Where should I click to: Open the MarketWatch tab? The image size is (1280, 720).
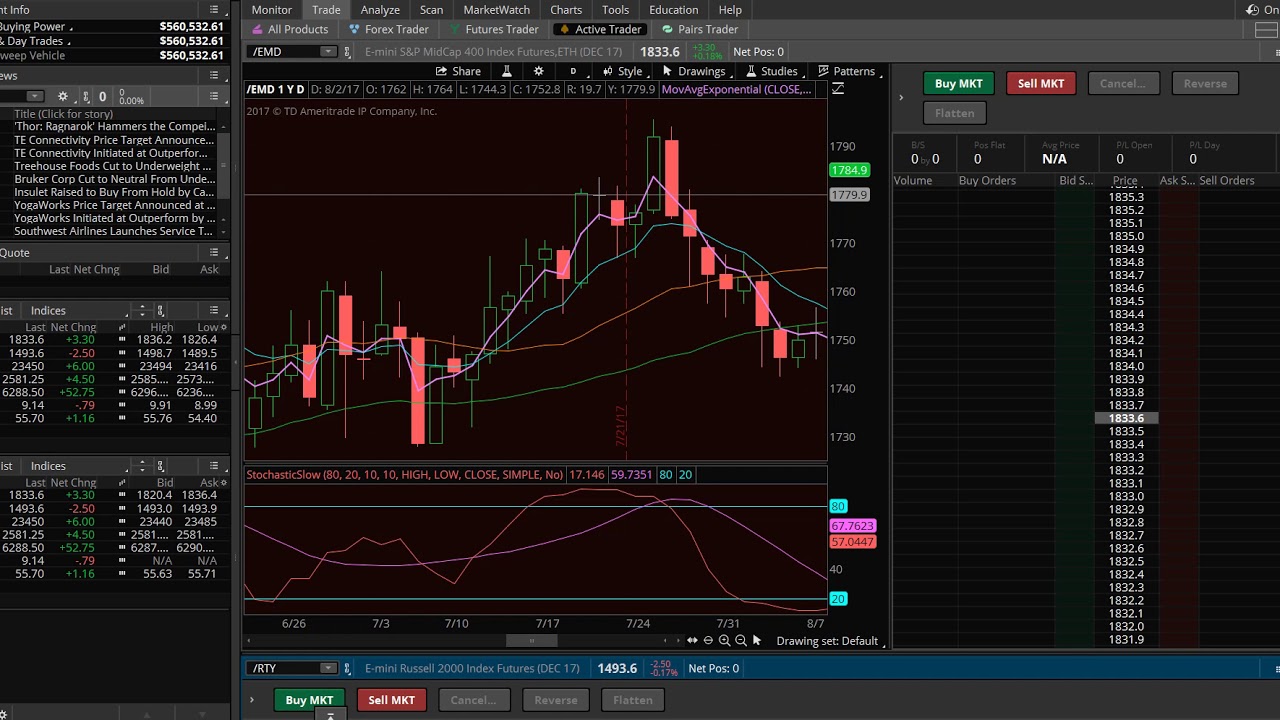[x=496, y=10]
